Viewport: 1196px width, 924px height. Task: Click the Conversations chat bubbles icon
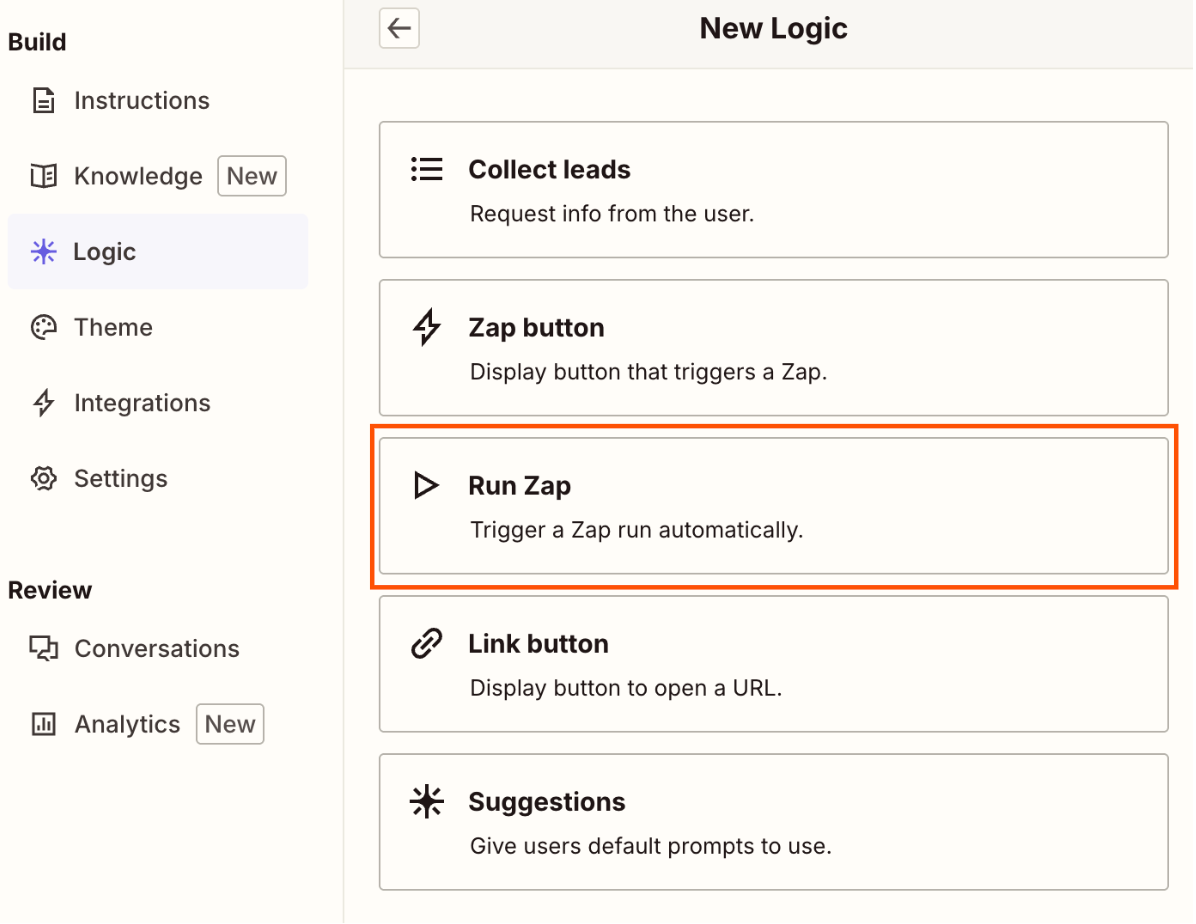43,649
